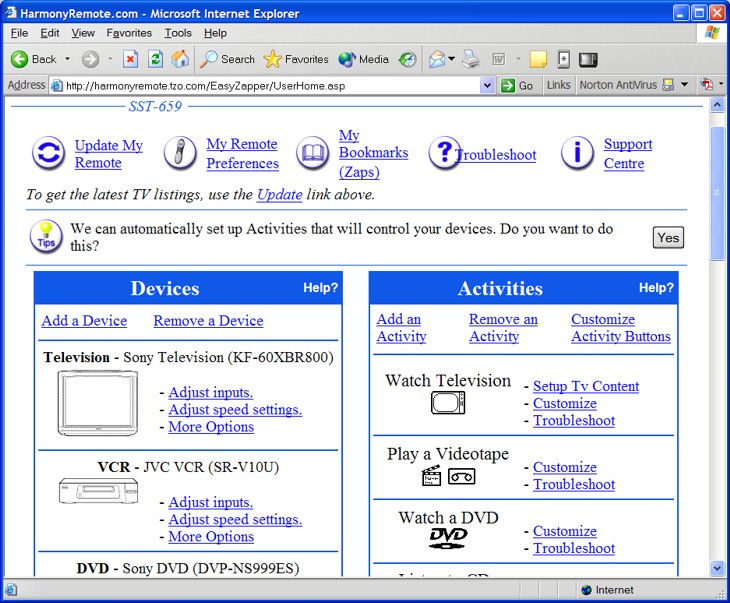
Task: Expand the Norton AntiVirus dropdown arrow
Action: click(685, 86)
